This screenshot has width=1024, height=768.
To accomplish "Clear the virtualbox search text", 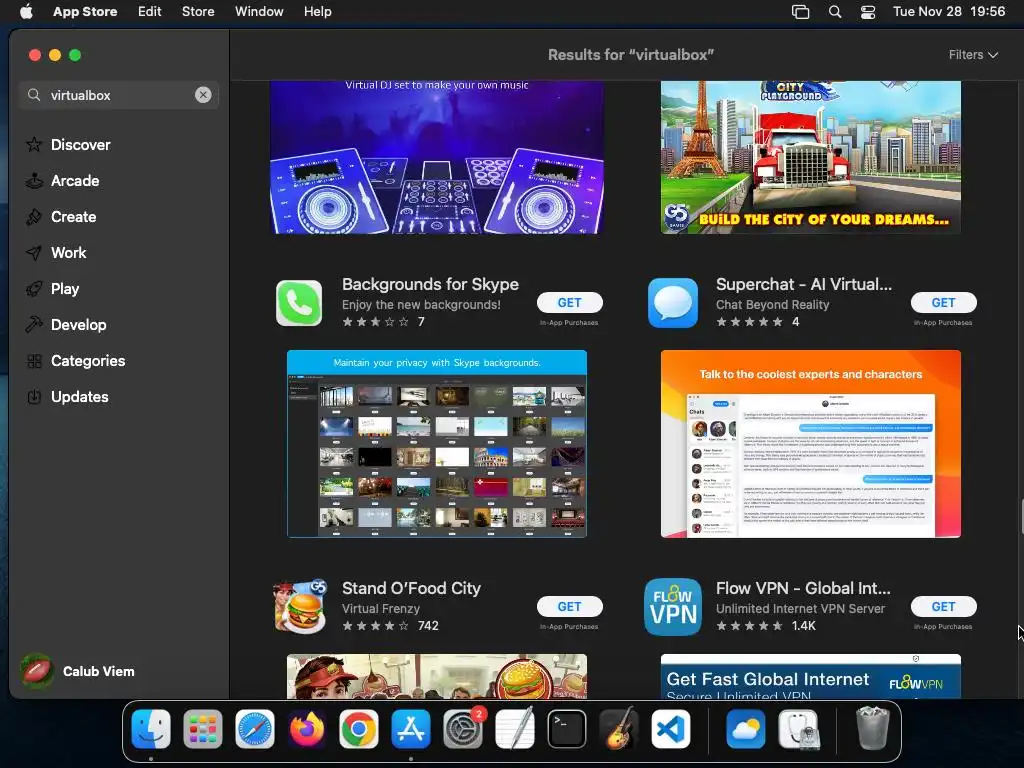I will click(203, 95).
